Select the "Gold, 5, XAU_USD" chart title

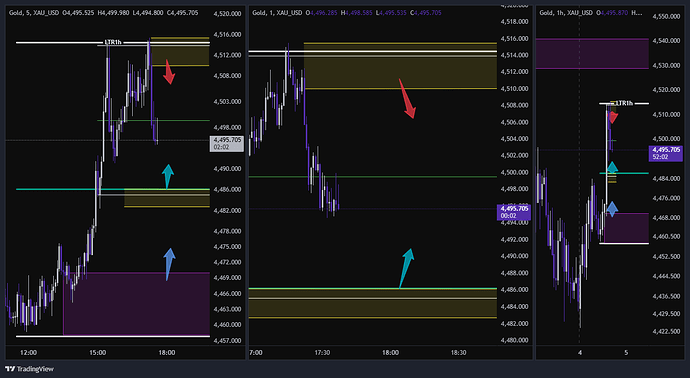34,13
